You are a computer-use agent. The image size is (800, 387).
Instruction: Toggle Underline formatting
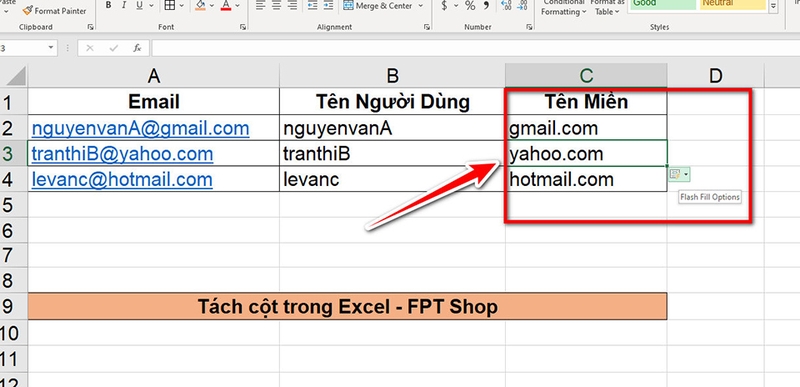pyautogui.click(x=138, y=6)
